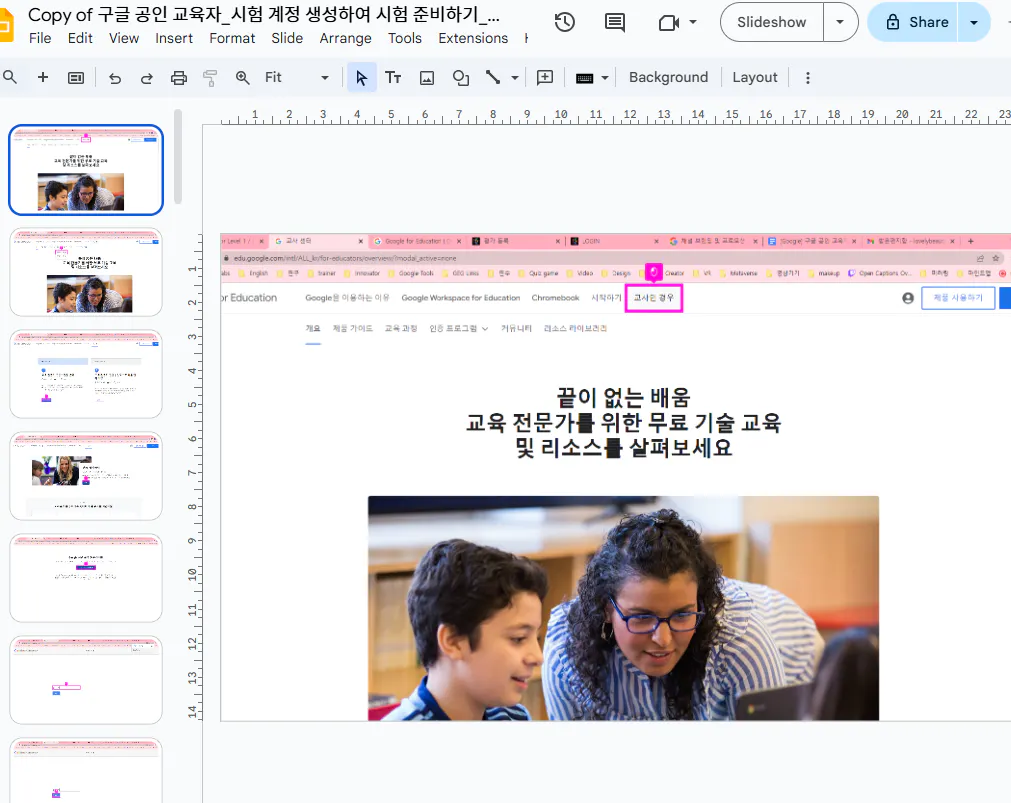Click the Share button
The image size is (1011, 803).
(x=912, y=21)
